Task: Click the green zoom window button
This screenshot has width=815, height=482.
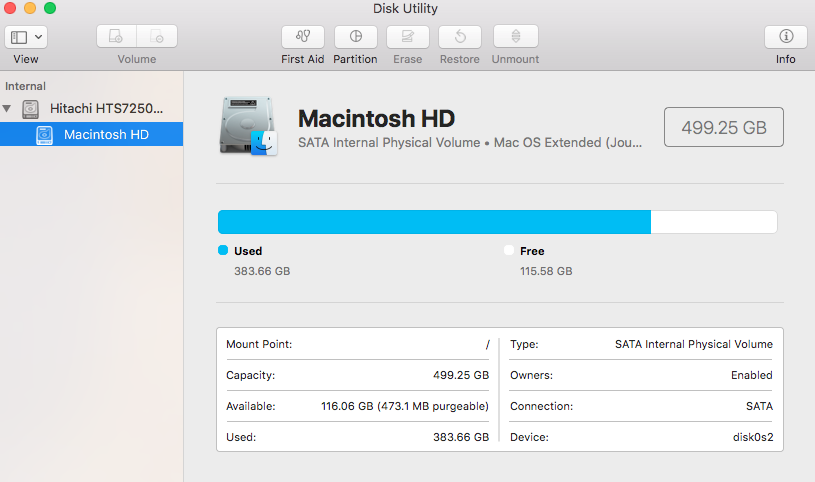Action: pyautogui.click(x=50, y=8)
